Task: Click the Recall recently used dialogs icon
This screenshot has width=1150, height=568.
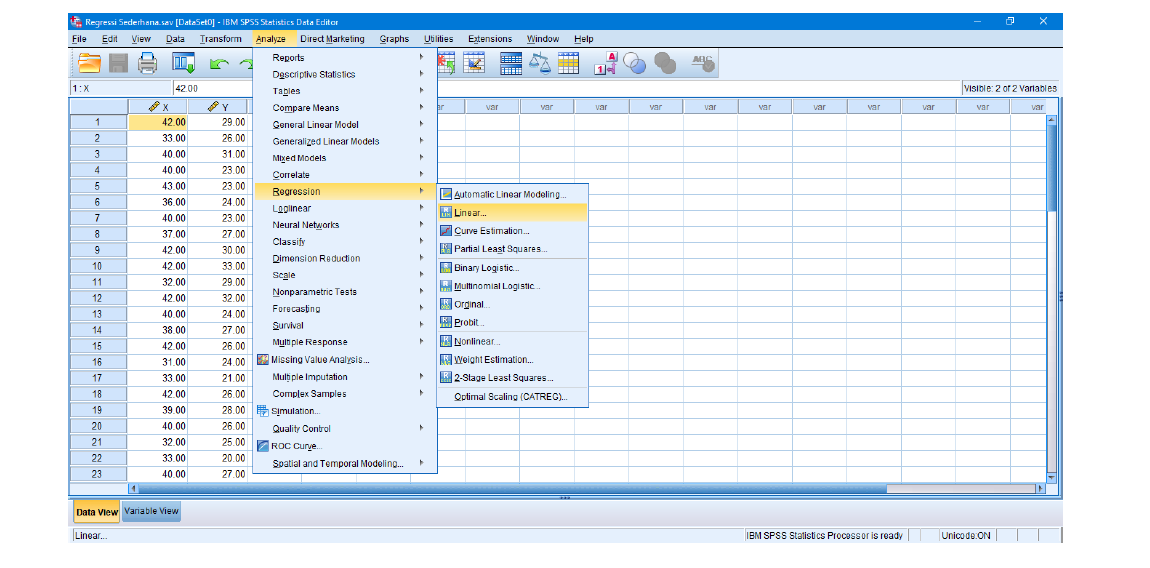Action: [183, 65]
